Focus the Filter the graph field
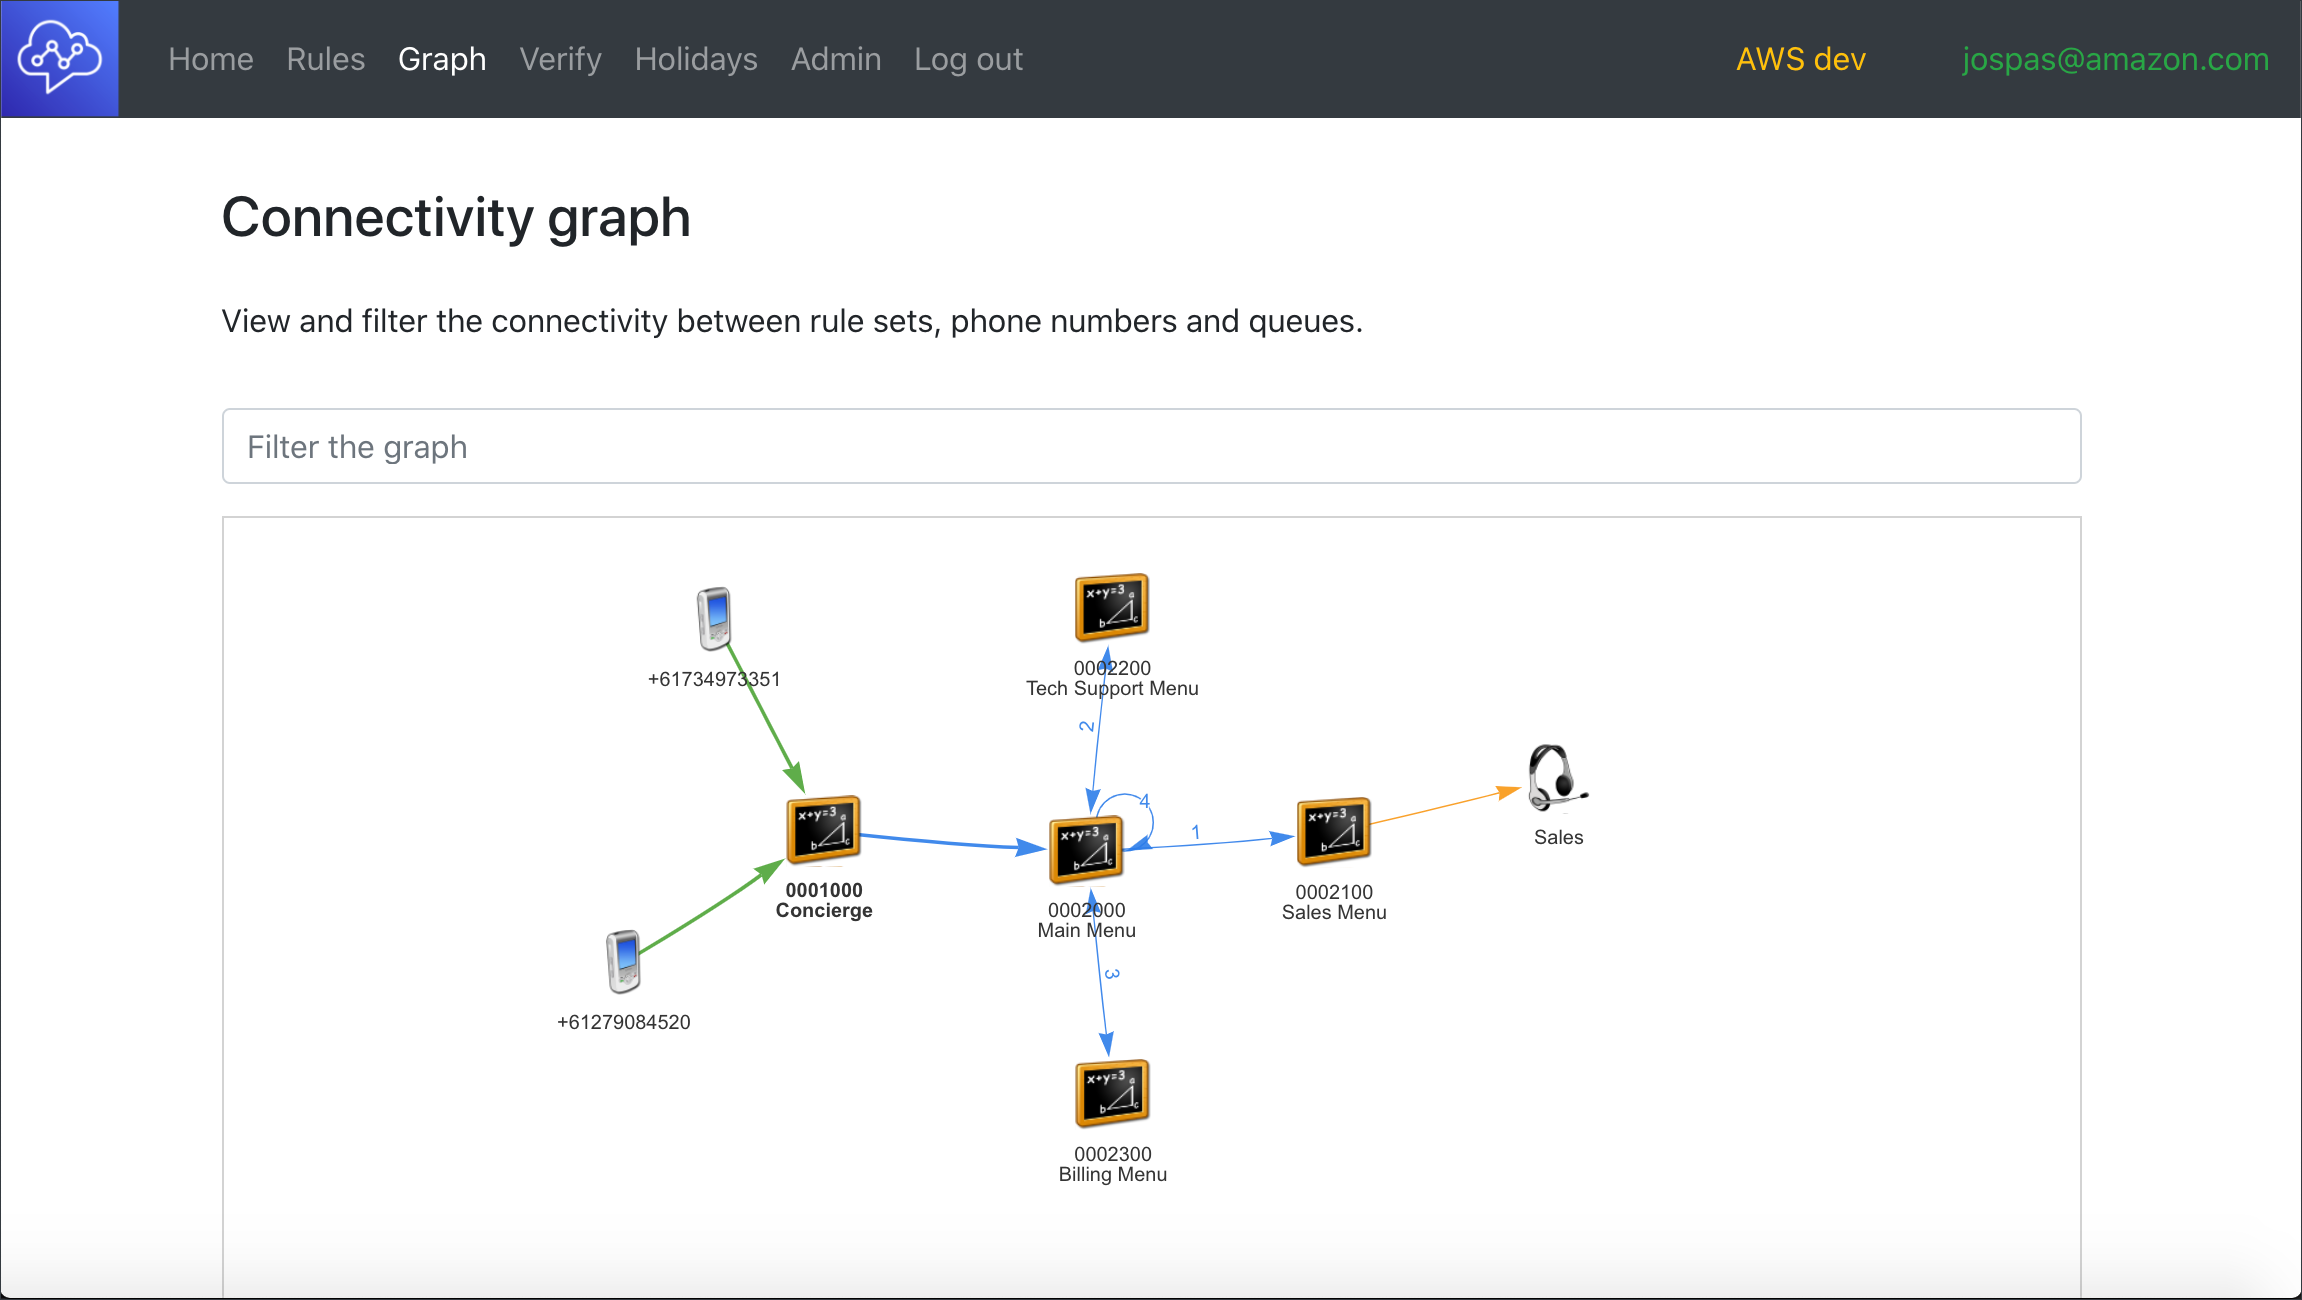 coord(1151,446)
